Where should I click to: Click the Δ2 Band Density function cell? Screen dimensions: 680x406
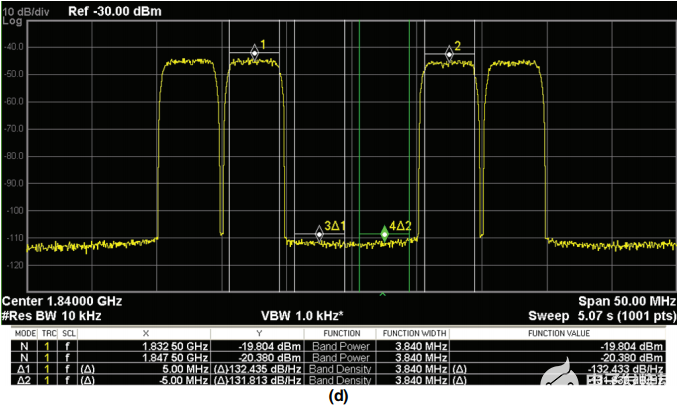(x=340, y=380)
